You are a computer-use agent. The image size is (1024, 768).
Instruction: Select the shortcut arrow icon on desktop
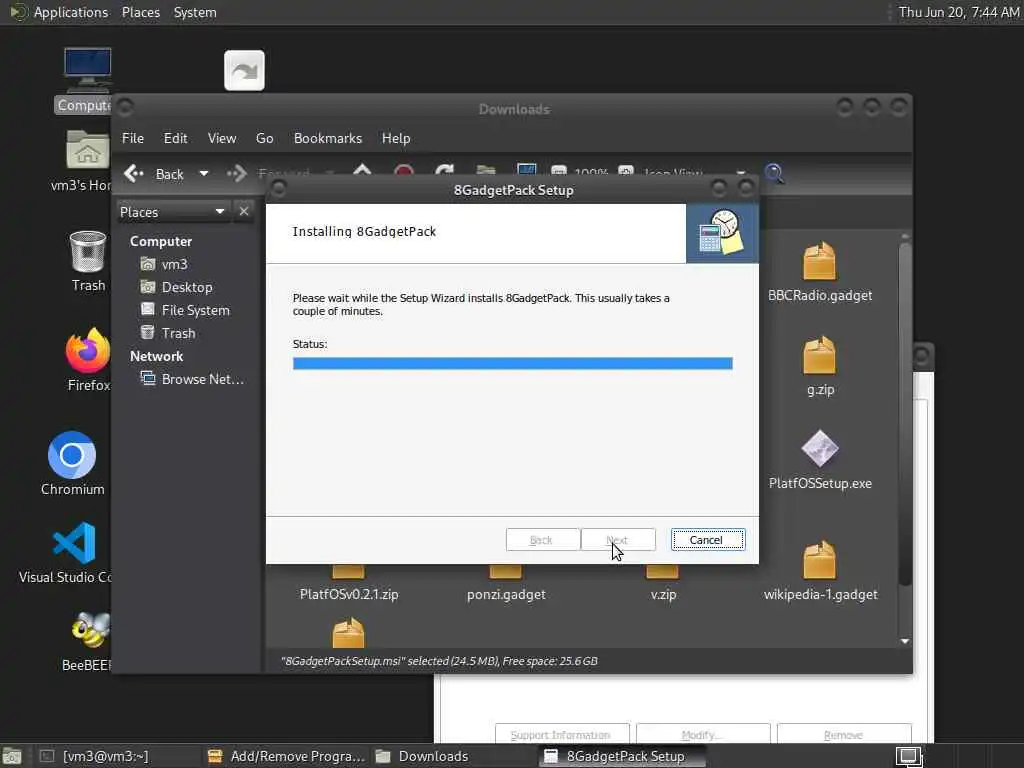click(244, 71)
